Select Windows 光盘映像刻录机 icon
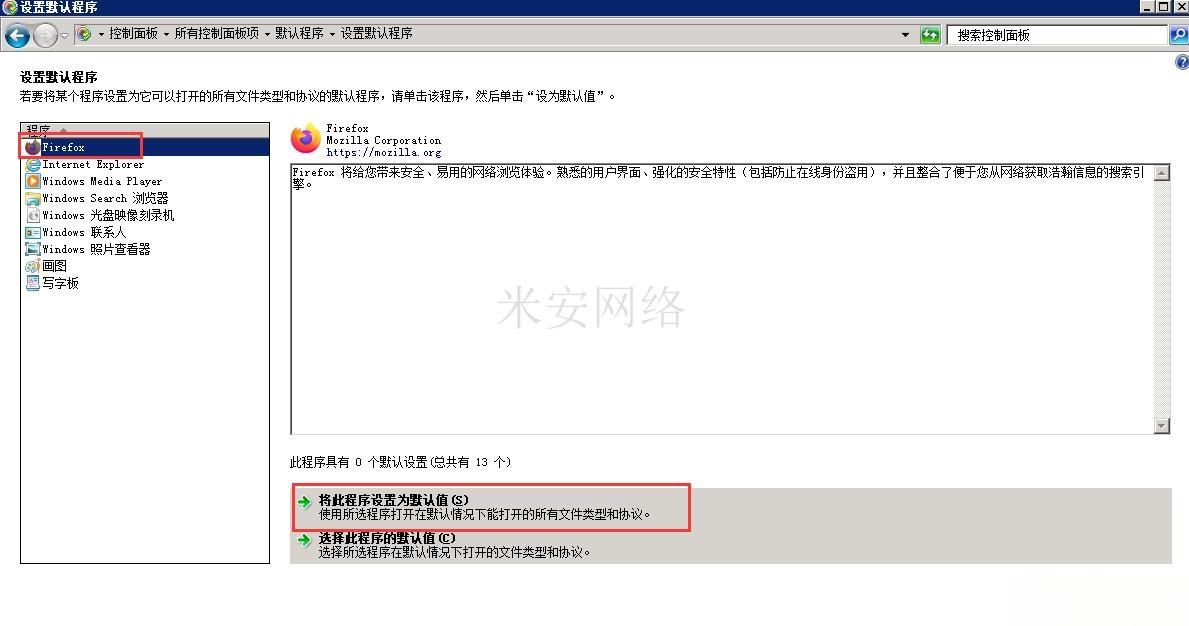This screenshot has width=1189, height=626. [33, 215]
